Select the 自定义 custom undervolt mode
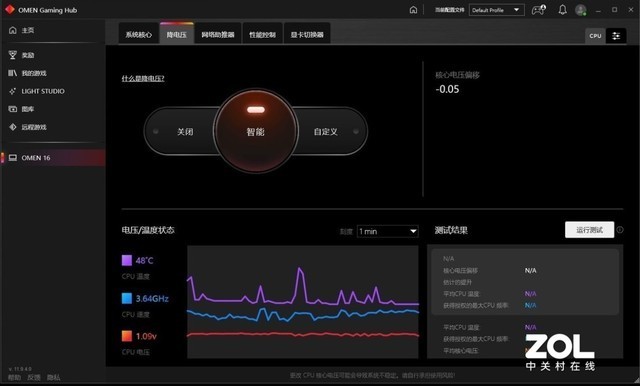 pyautogui.click(x=326, y=132)
